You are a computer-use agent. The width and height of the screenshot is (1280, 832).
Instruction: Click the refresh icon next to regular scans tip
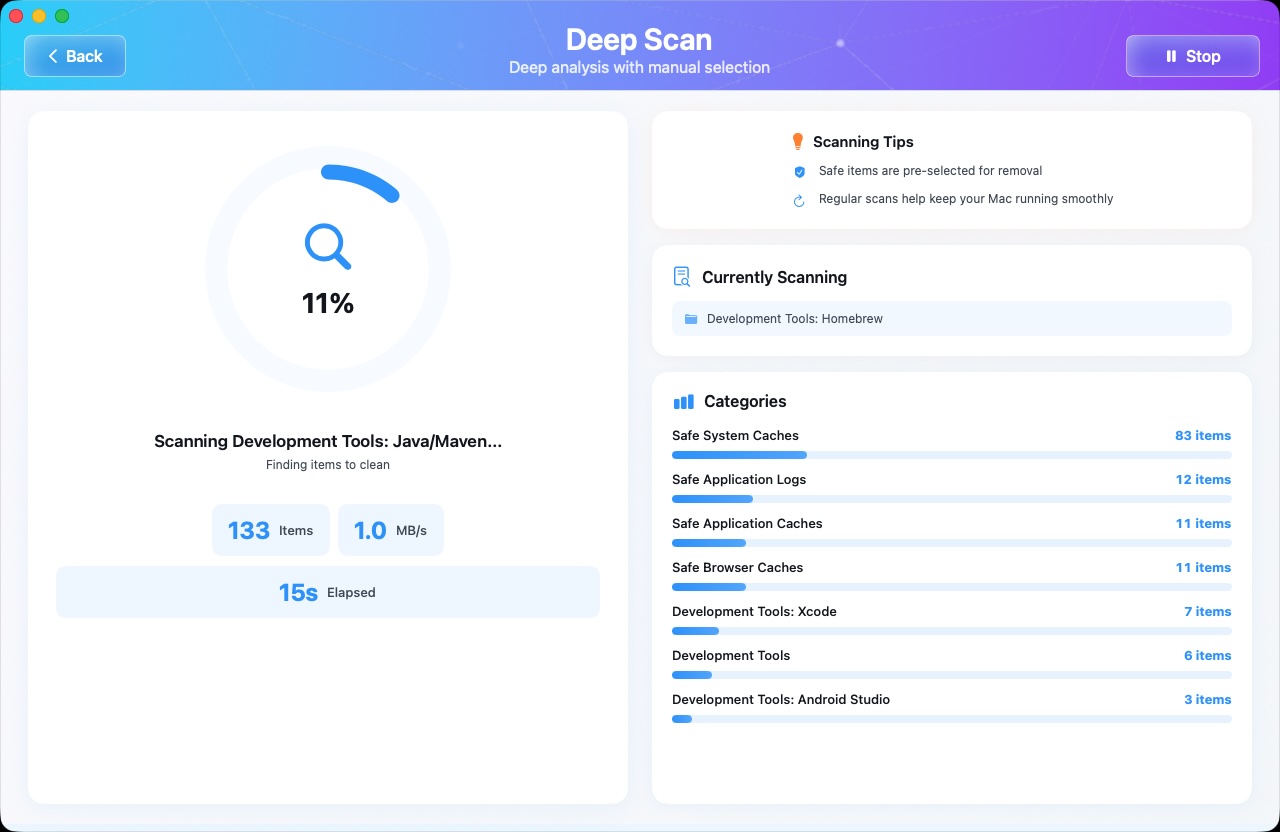point(798,200)
